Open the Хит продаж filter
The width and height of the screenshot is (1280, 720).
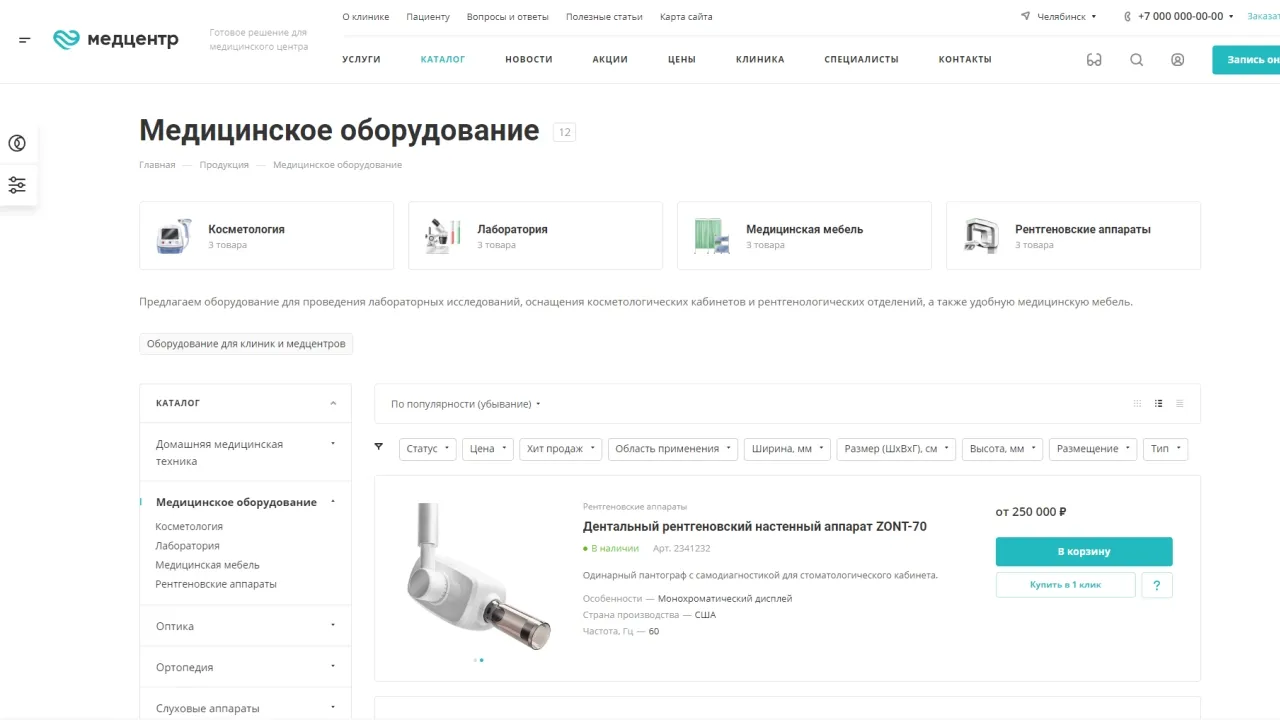(561, 449)
